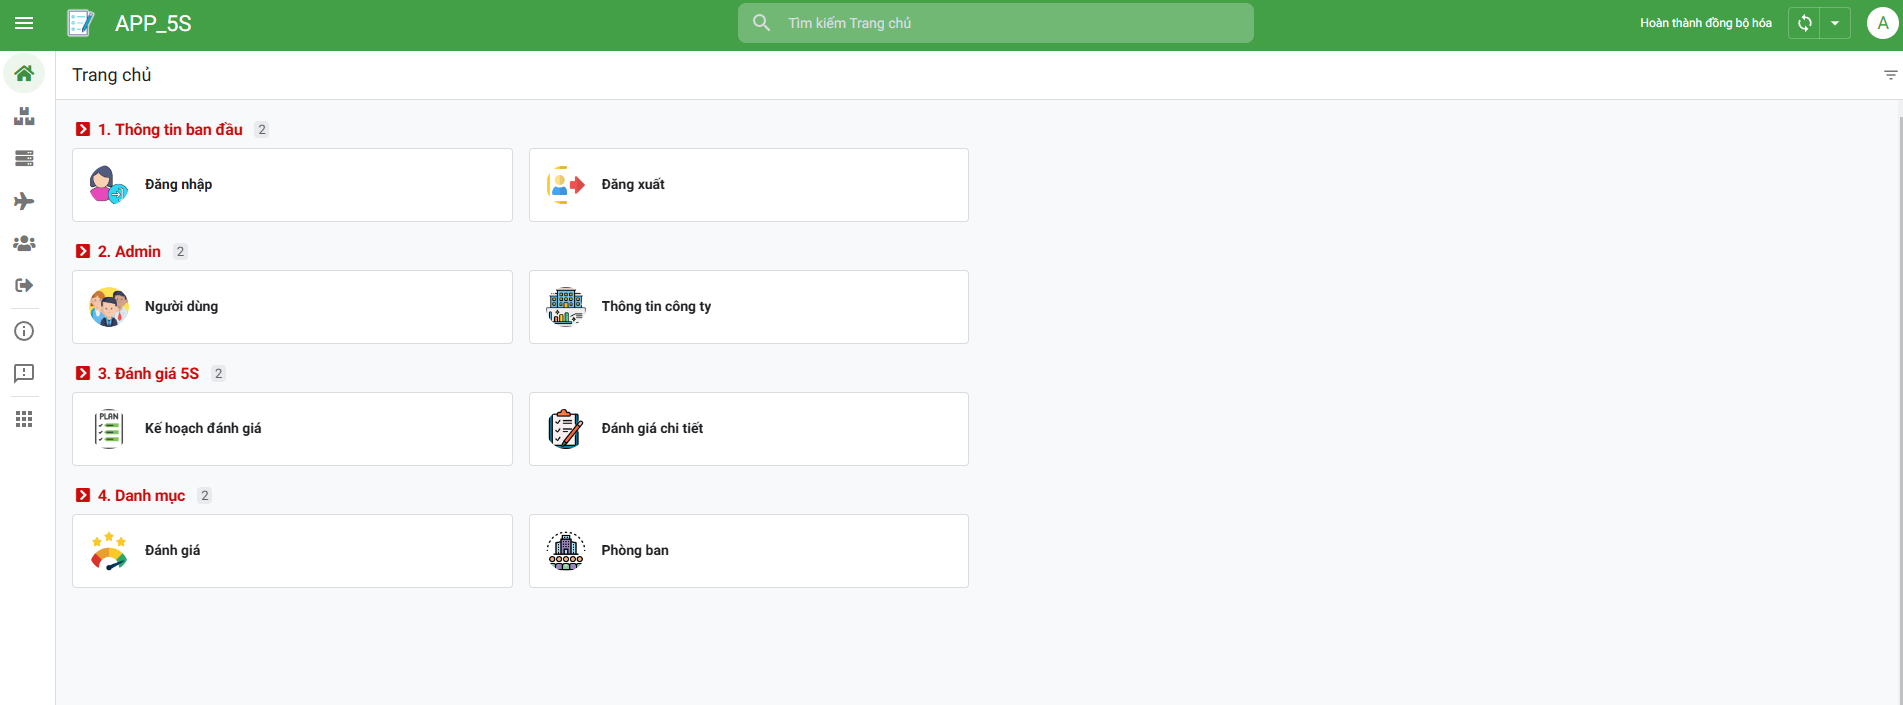Open the users group sidebar icon
The image size is (1903, 705).
point(24,244)
